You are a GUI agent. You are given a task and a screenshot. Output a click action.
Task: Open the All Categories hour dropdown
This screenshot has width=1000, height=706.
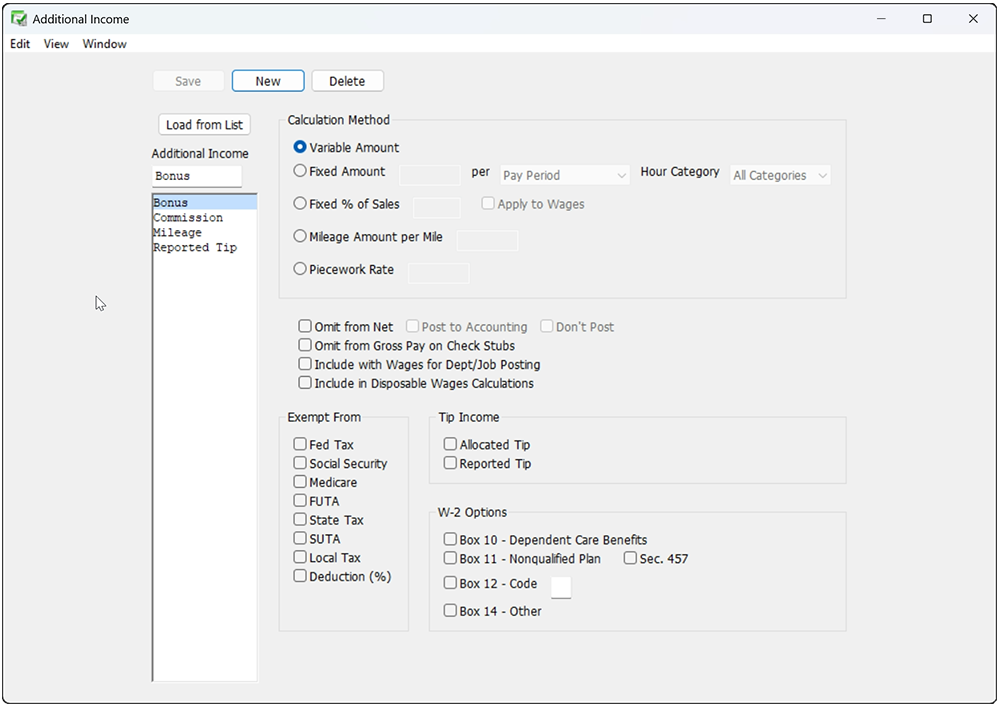(780, 175)
